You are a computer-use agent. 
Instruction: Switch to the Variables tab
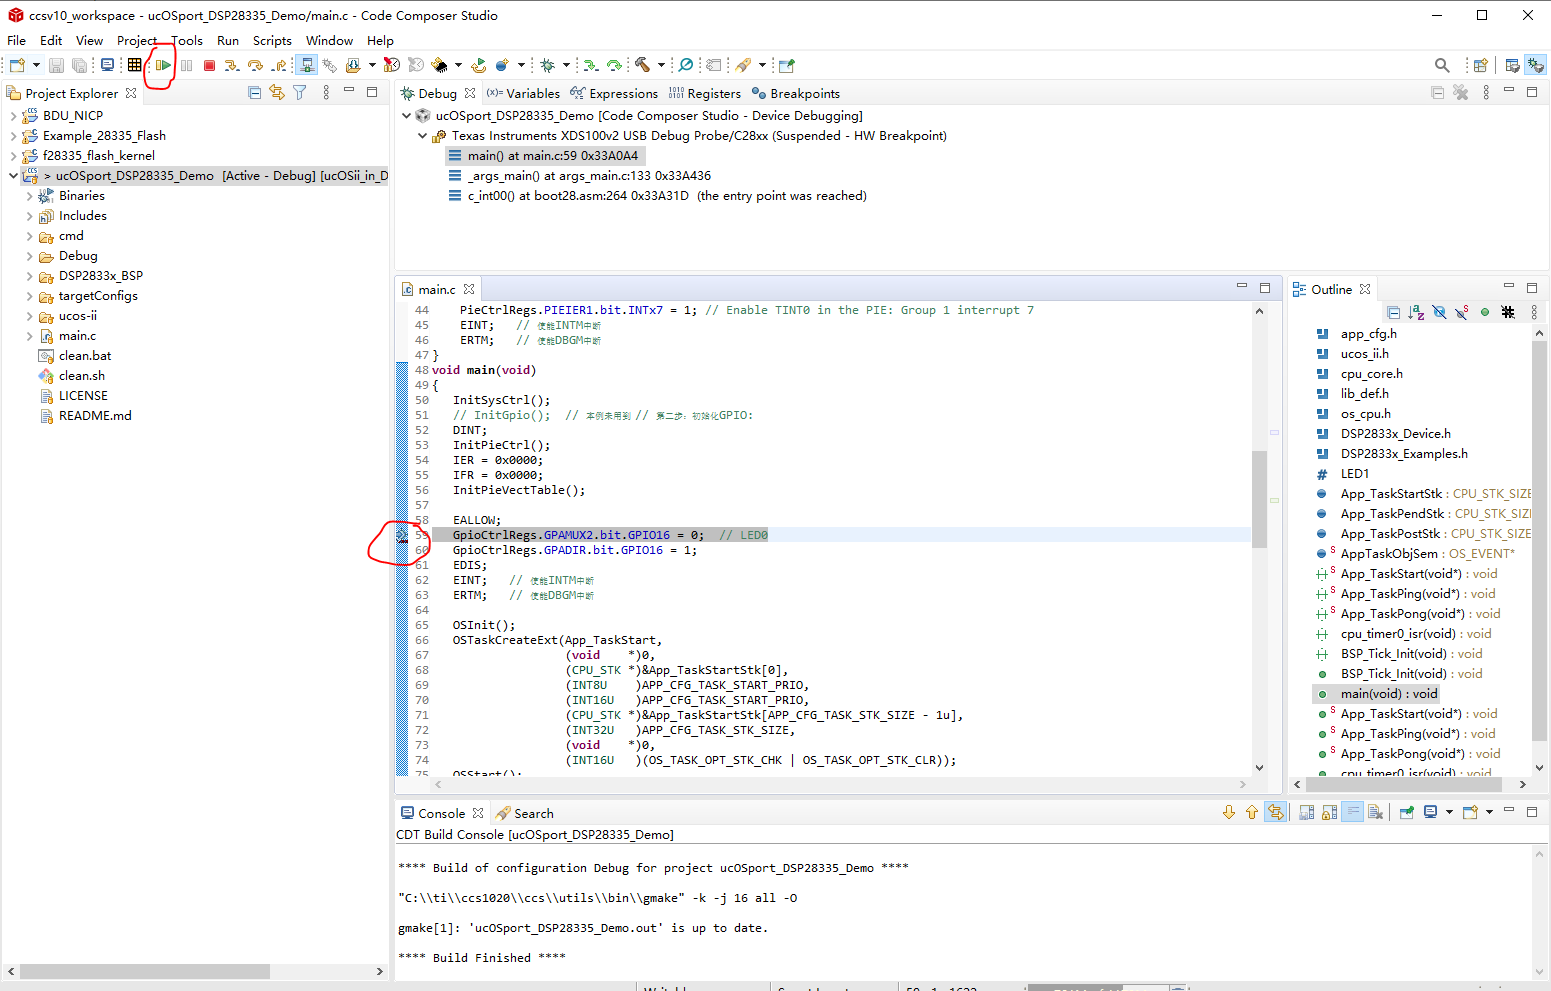pyautogui.click(x=523, y=93)
